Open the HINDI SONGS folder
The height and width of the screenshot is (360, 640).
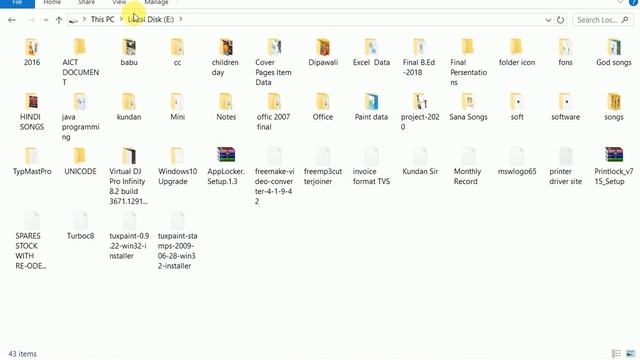(32, 112)
